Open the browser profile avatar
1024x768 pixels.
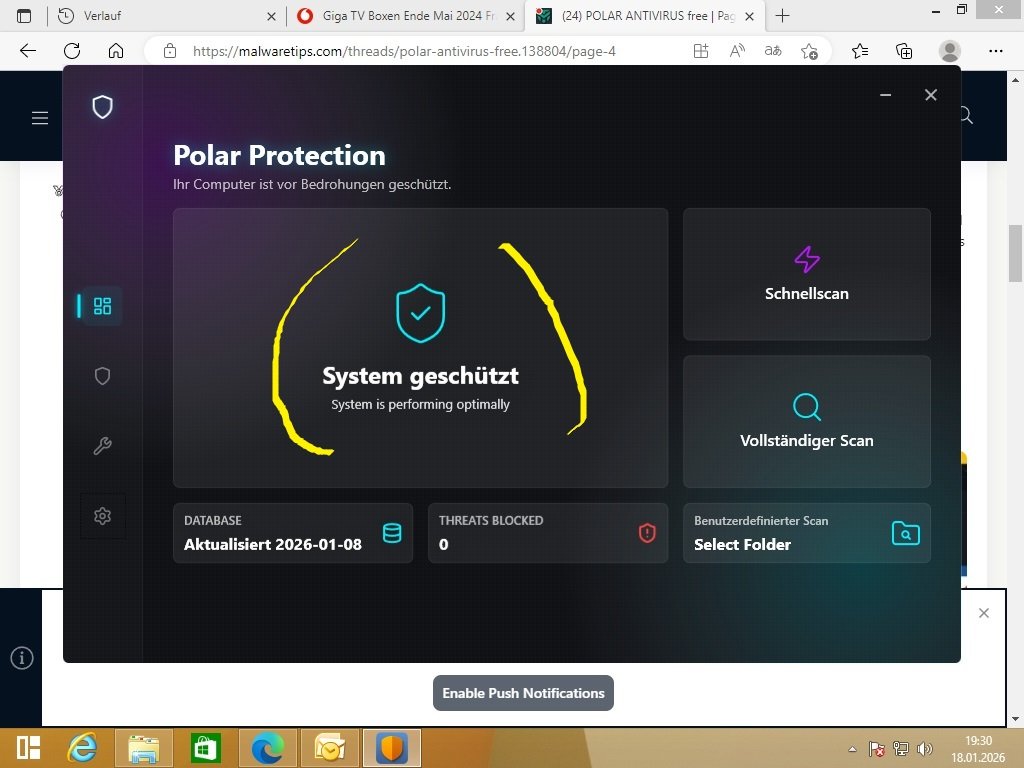pyautogui.click(x=950, y=51)
